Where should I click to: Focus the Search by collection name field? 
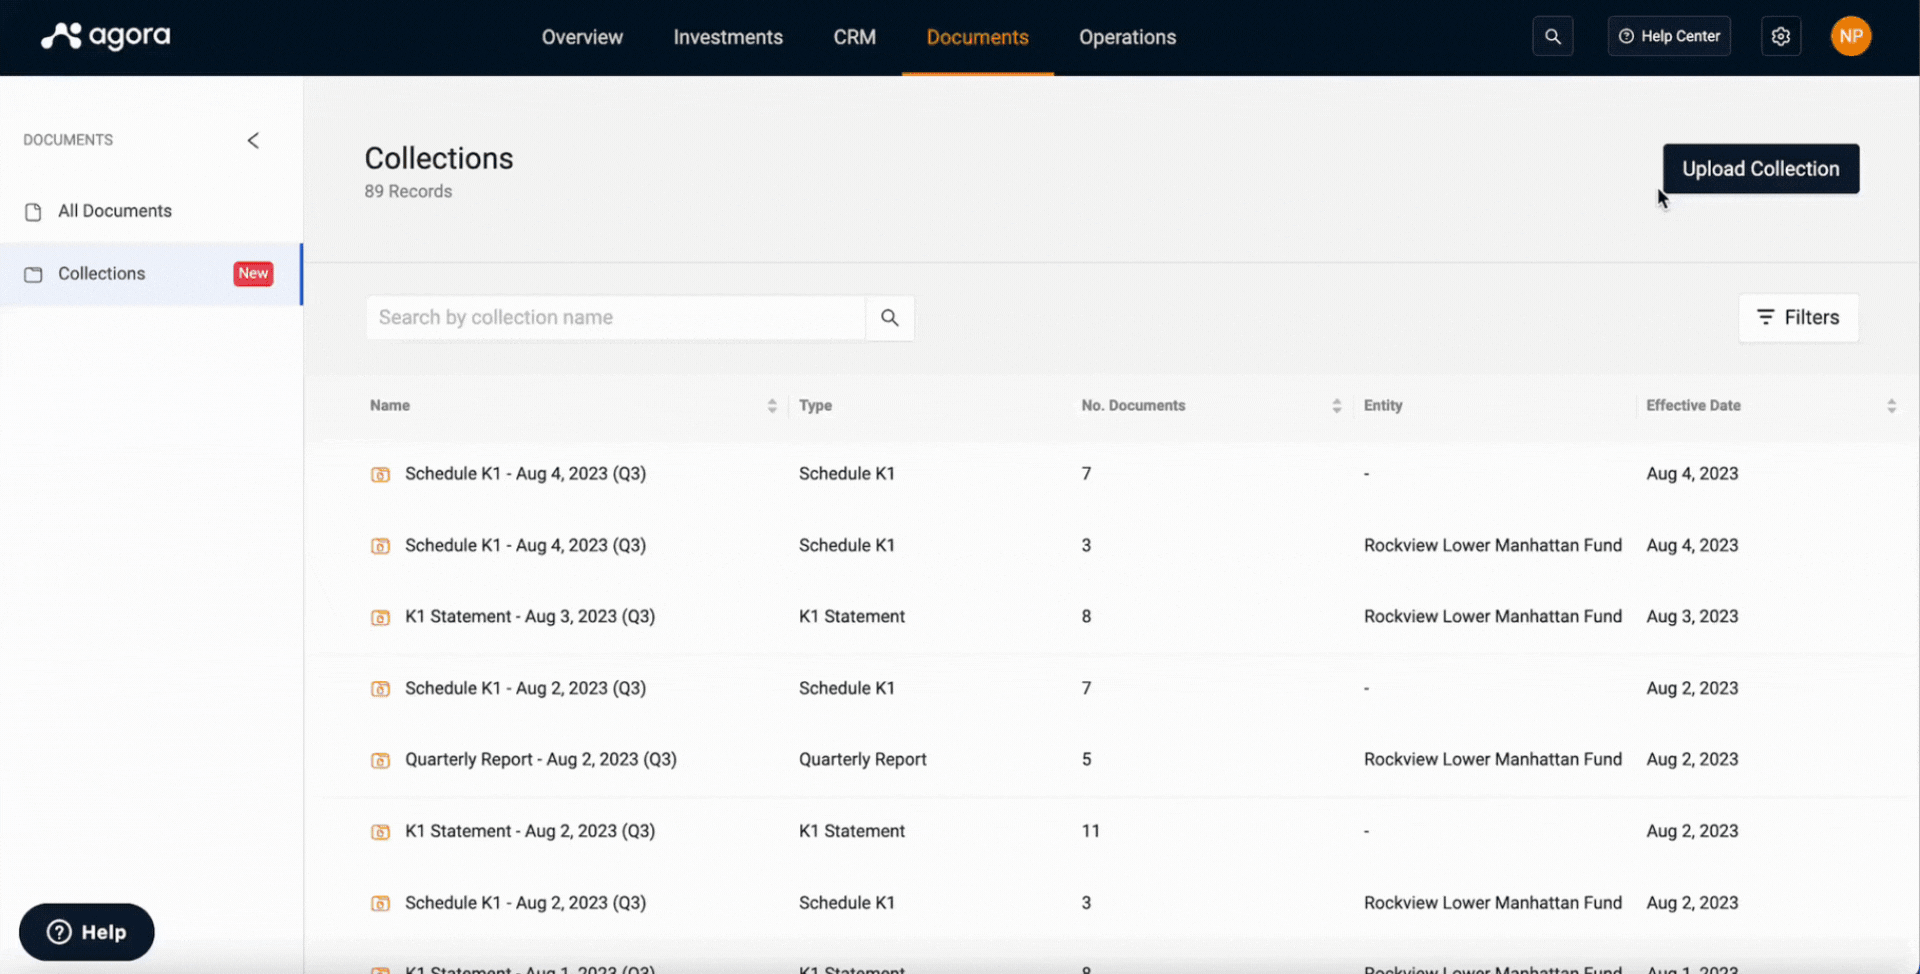(615, 318)
